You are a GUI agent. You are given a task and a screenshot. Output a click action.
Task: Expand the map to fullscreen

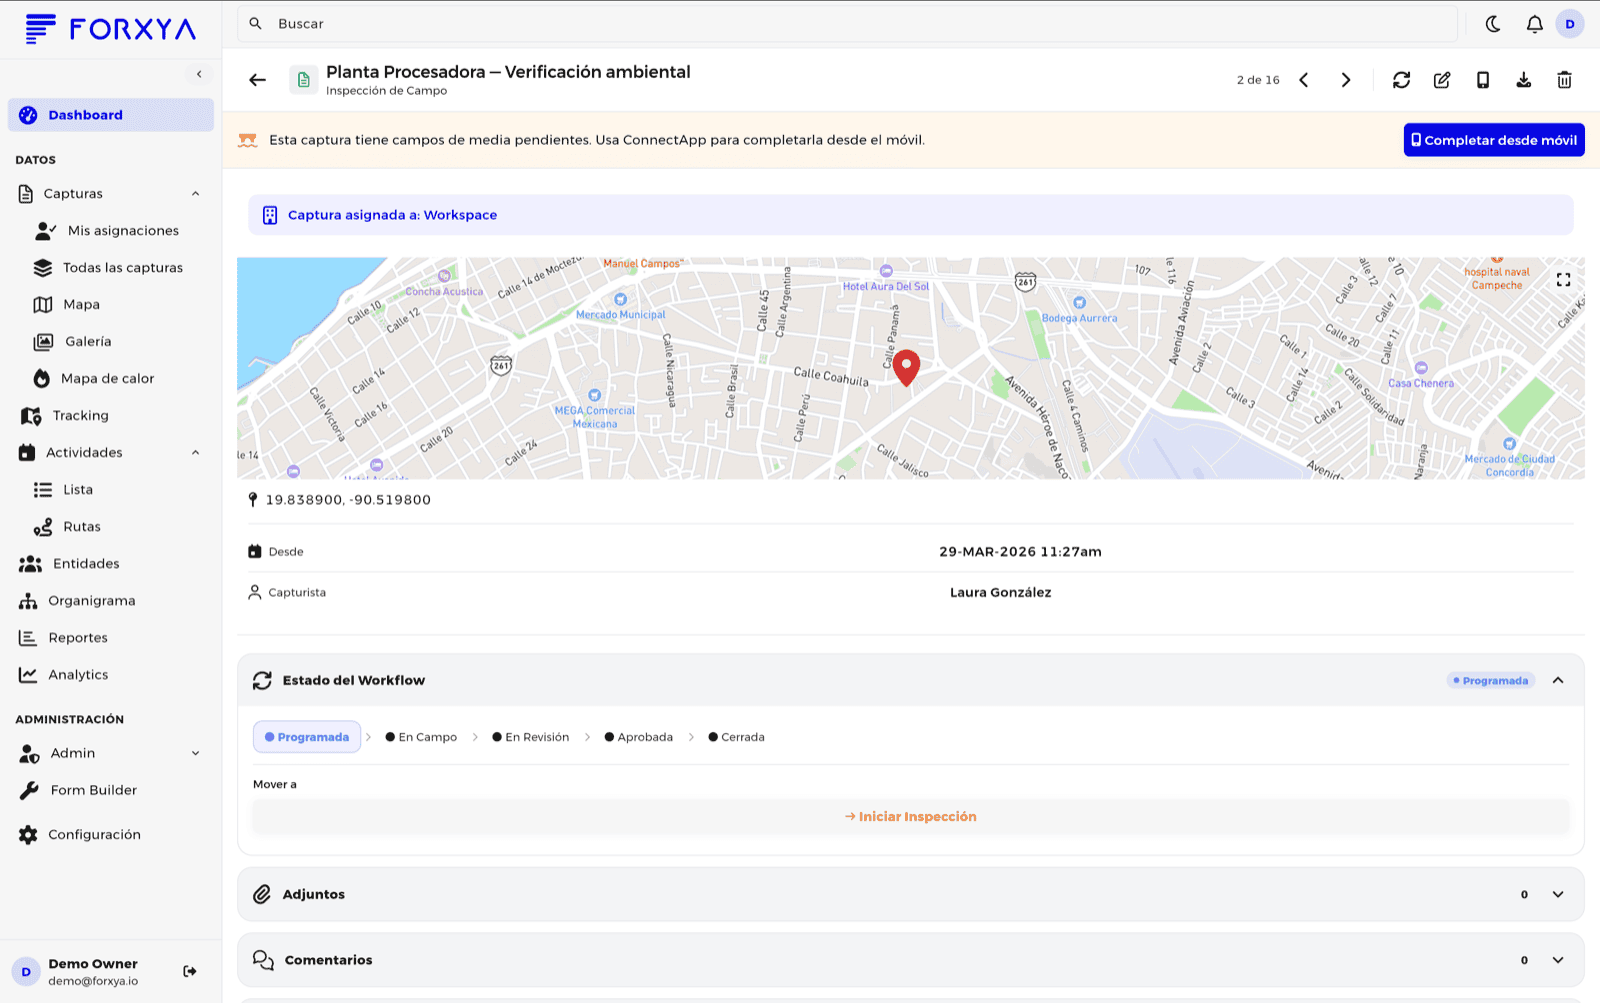coord(1563,280)
